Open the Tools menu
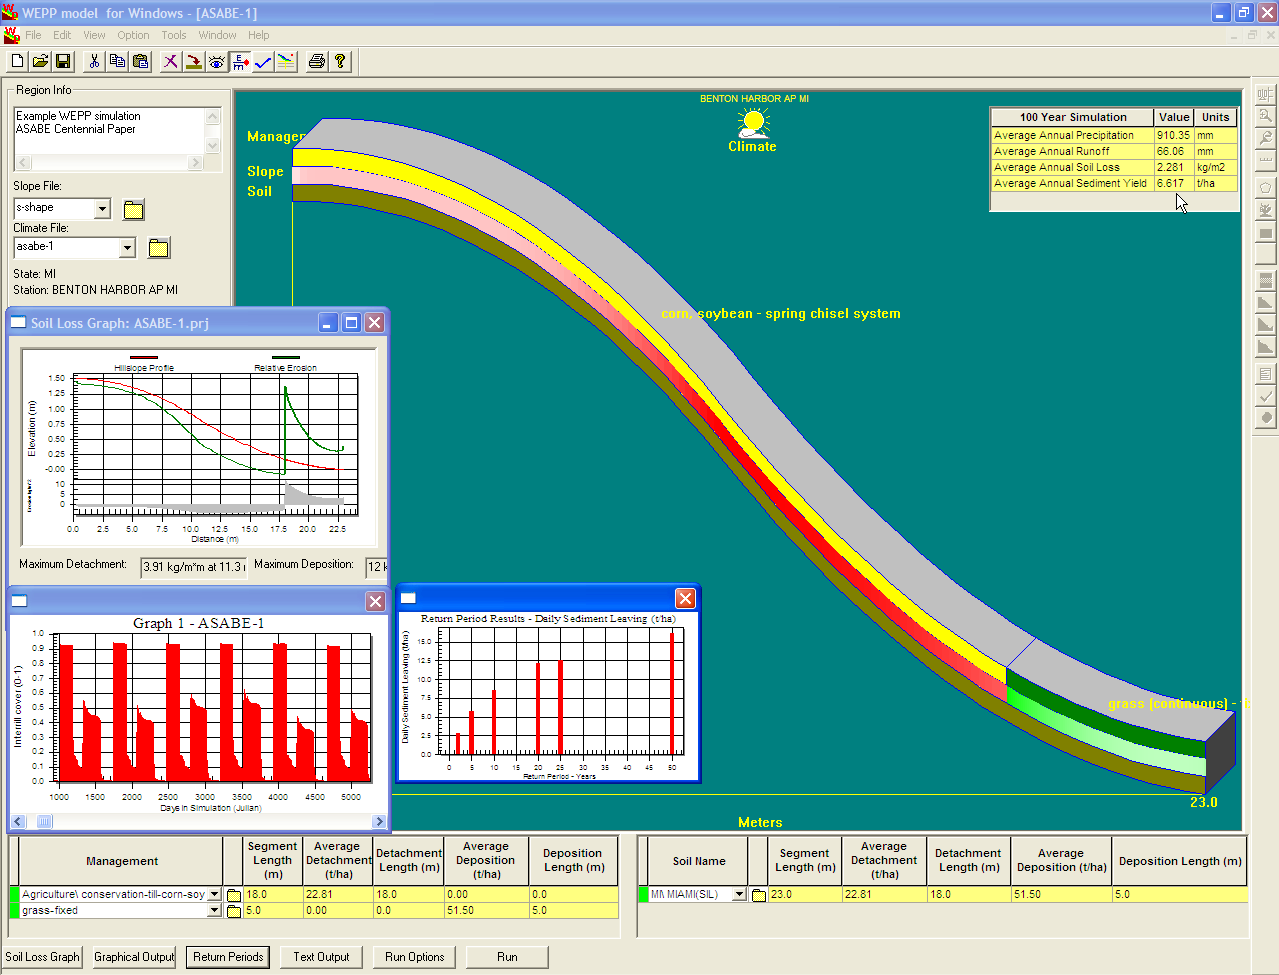Viewport: 1279px width, 975px height. [x=174, y=35]
